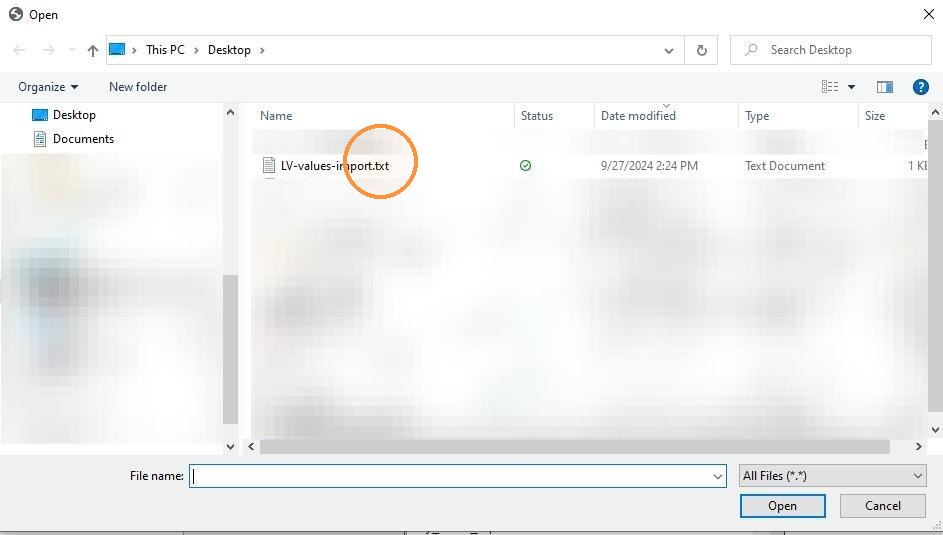Sort by the Type column header
The width and height of the screenshot is (943, 535).
757,115
